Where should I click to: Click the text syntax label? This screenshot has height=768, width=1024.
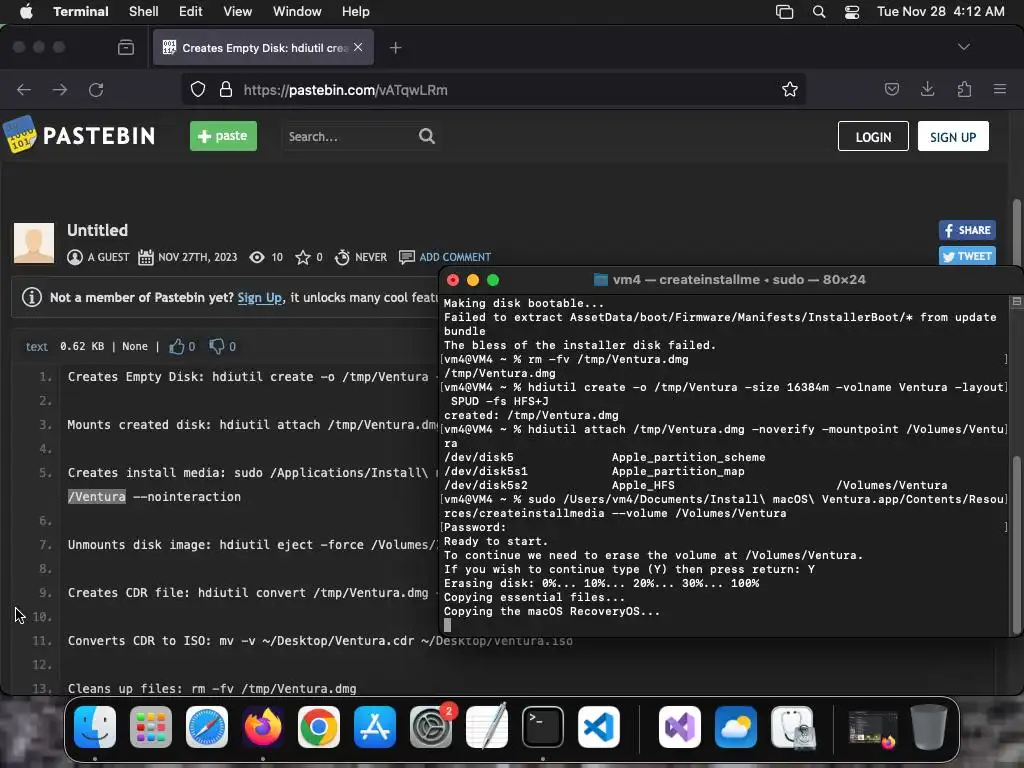pos(37,347)
